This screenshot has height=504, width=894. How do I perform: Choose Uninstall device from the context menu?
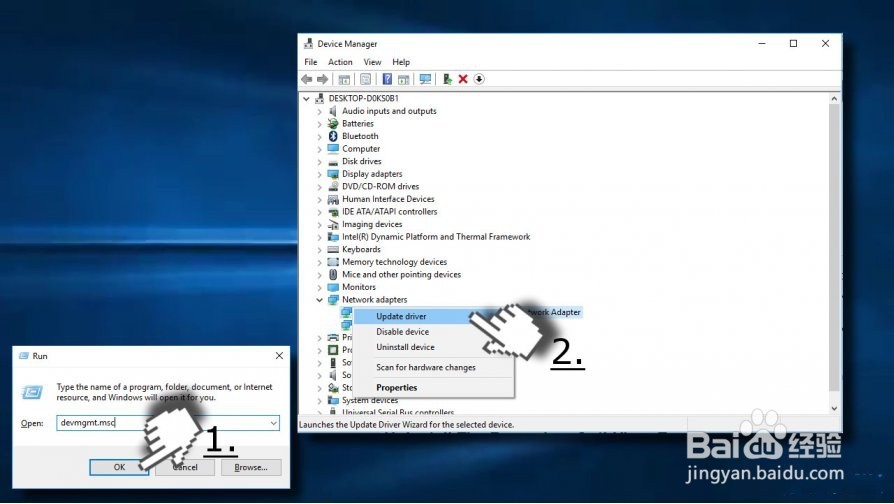tap(433, 347)
